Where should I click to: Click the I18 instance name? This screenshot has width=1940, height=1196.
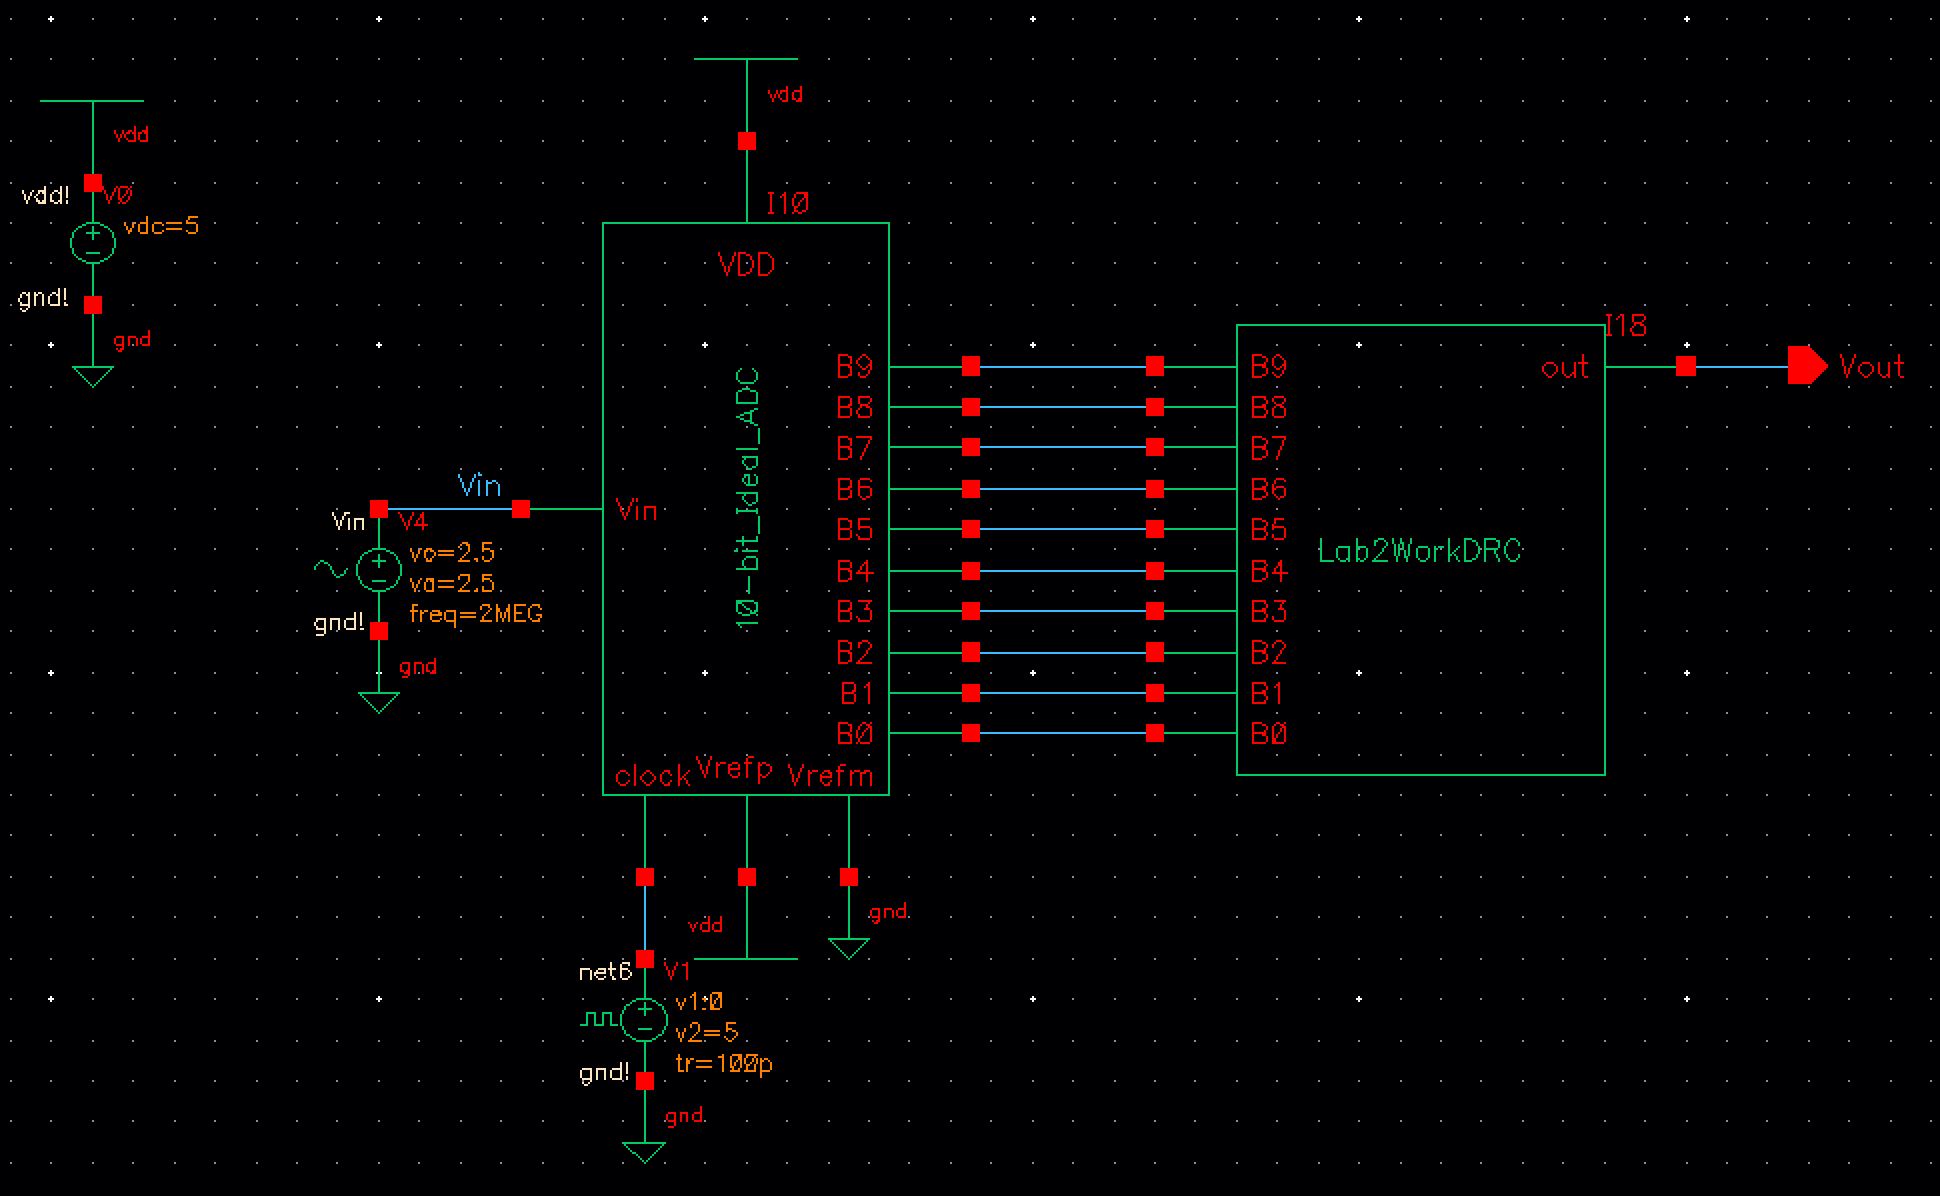click(x=1625, y=325)
